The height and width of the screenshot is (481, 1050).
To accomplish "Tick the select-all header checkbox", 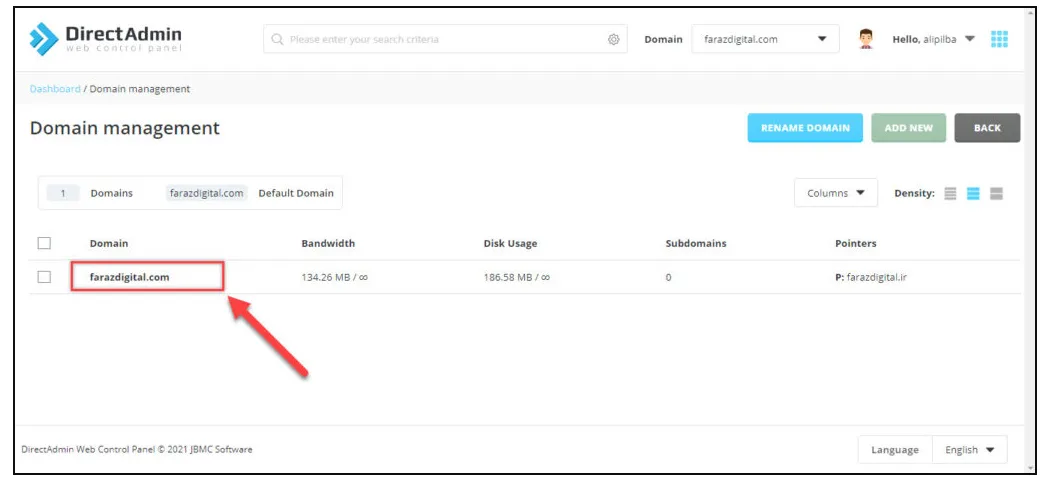I will pos(44,243).
